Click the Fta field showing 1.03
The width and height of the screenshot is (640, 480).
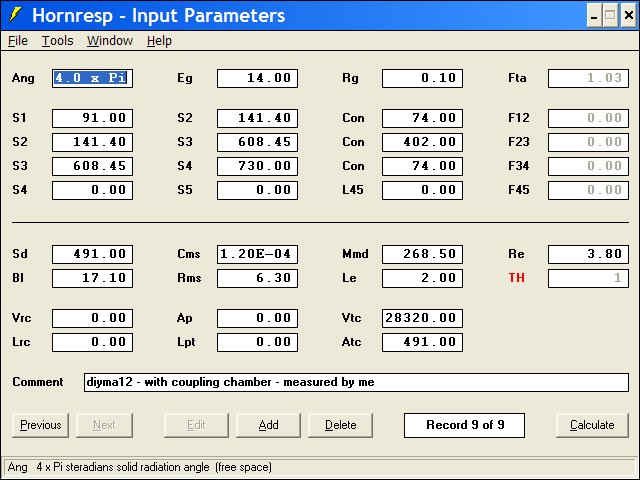coord(588,78)
